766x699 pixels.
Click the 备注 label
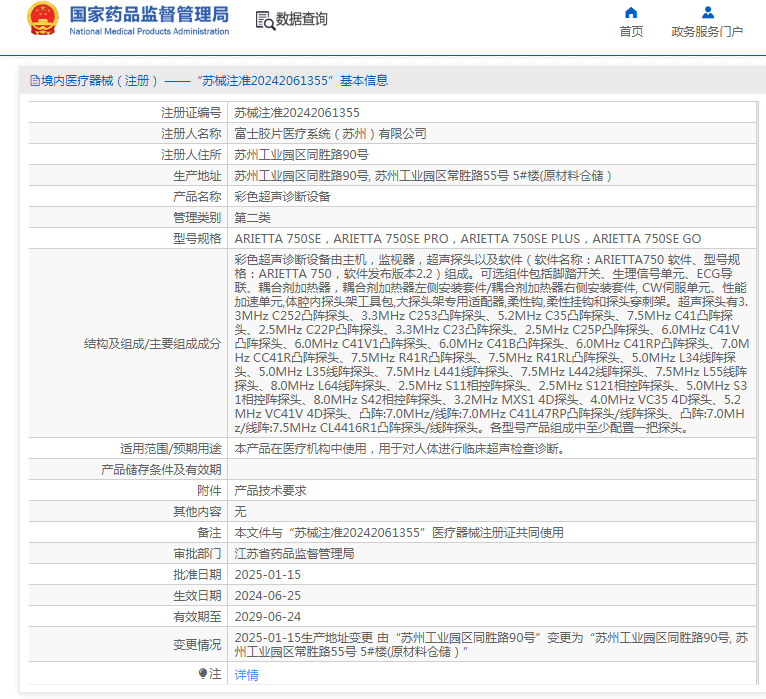click(x=209, y=533)
